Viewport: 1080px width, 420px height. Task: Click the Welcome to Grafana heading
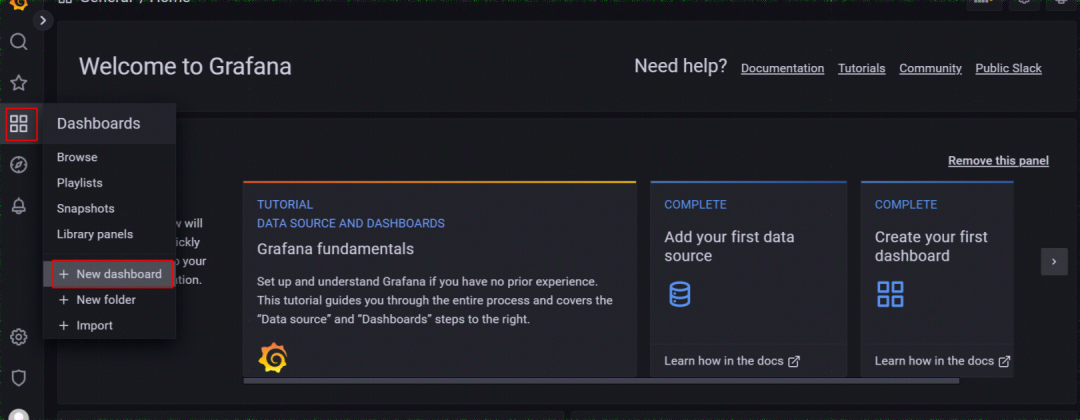click(185, 67)
